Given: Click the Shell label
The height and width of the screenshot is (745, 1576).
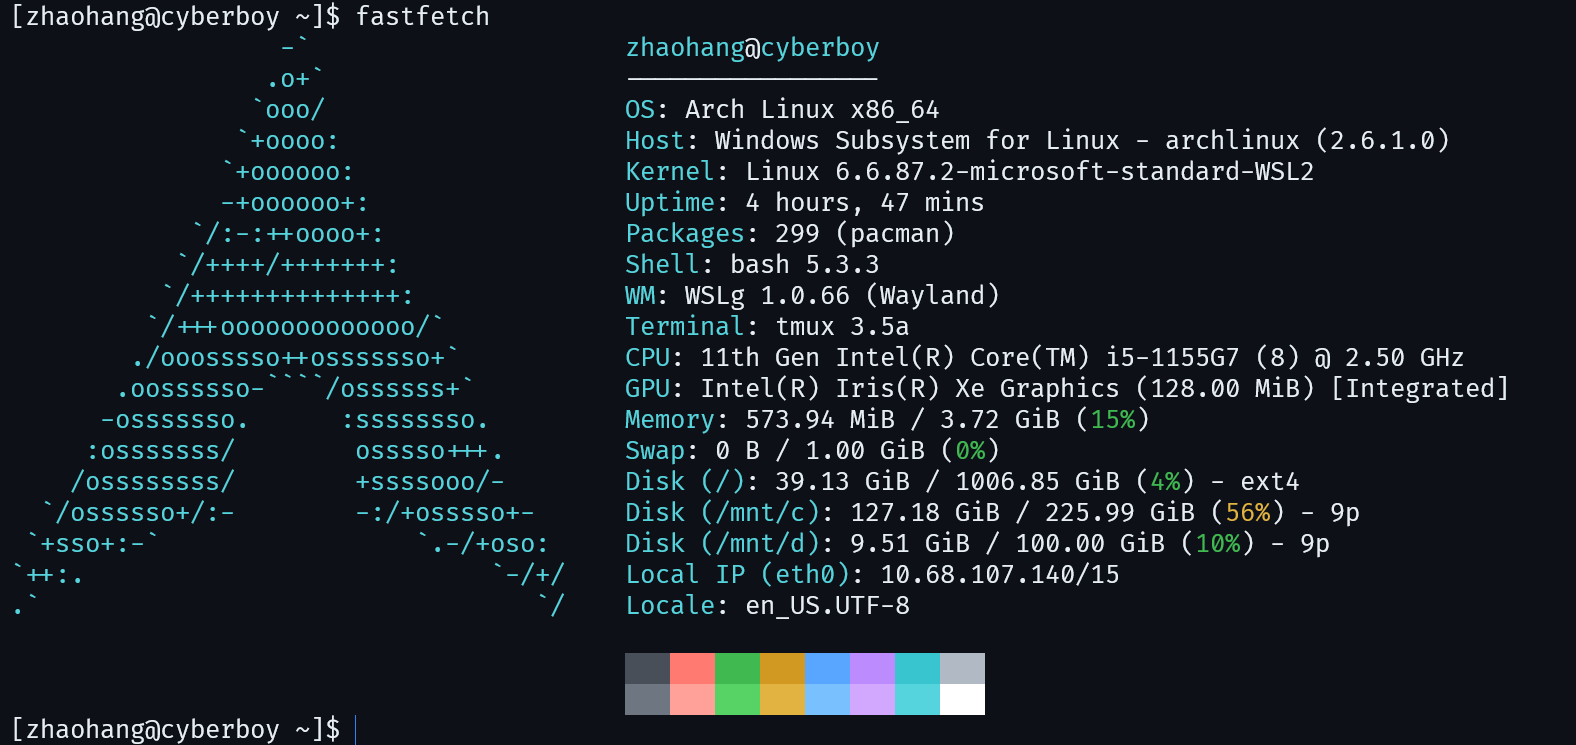Looking at the screenshot, I should 662,265.
